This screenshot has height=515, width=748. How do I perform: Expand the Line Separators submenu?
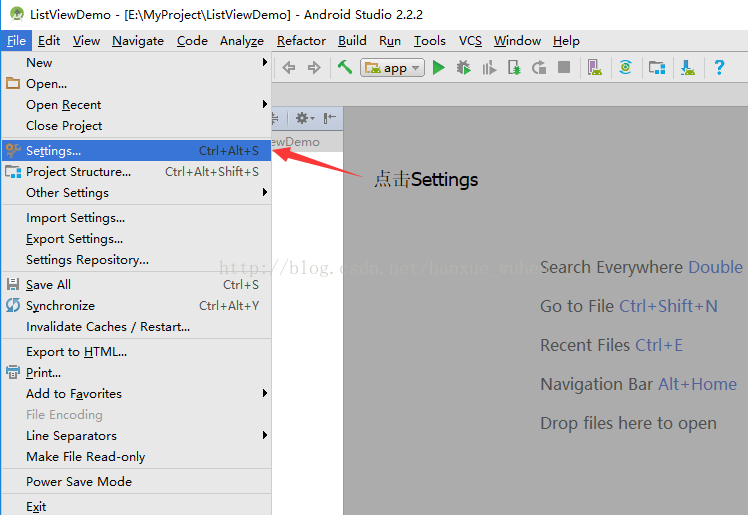pyautogui.click(x=136, y=436)
